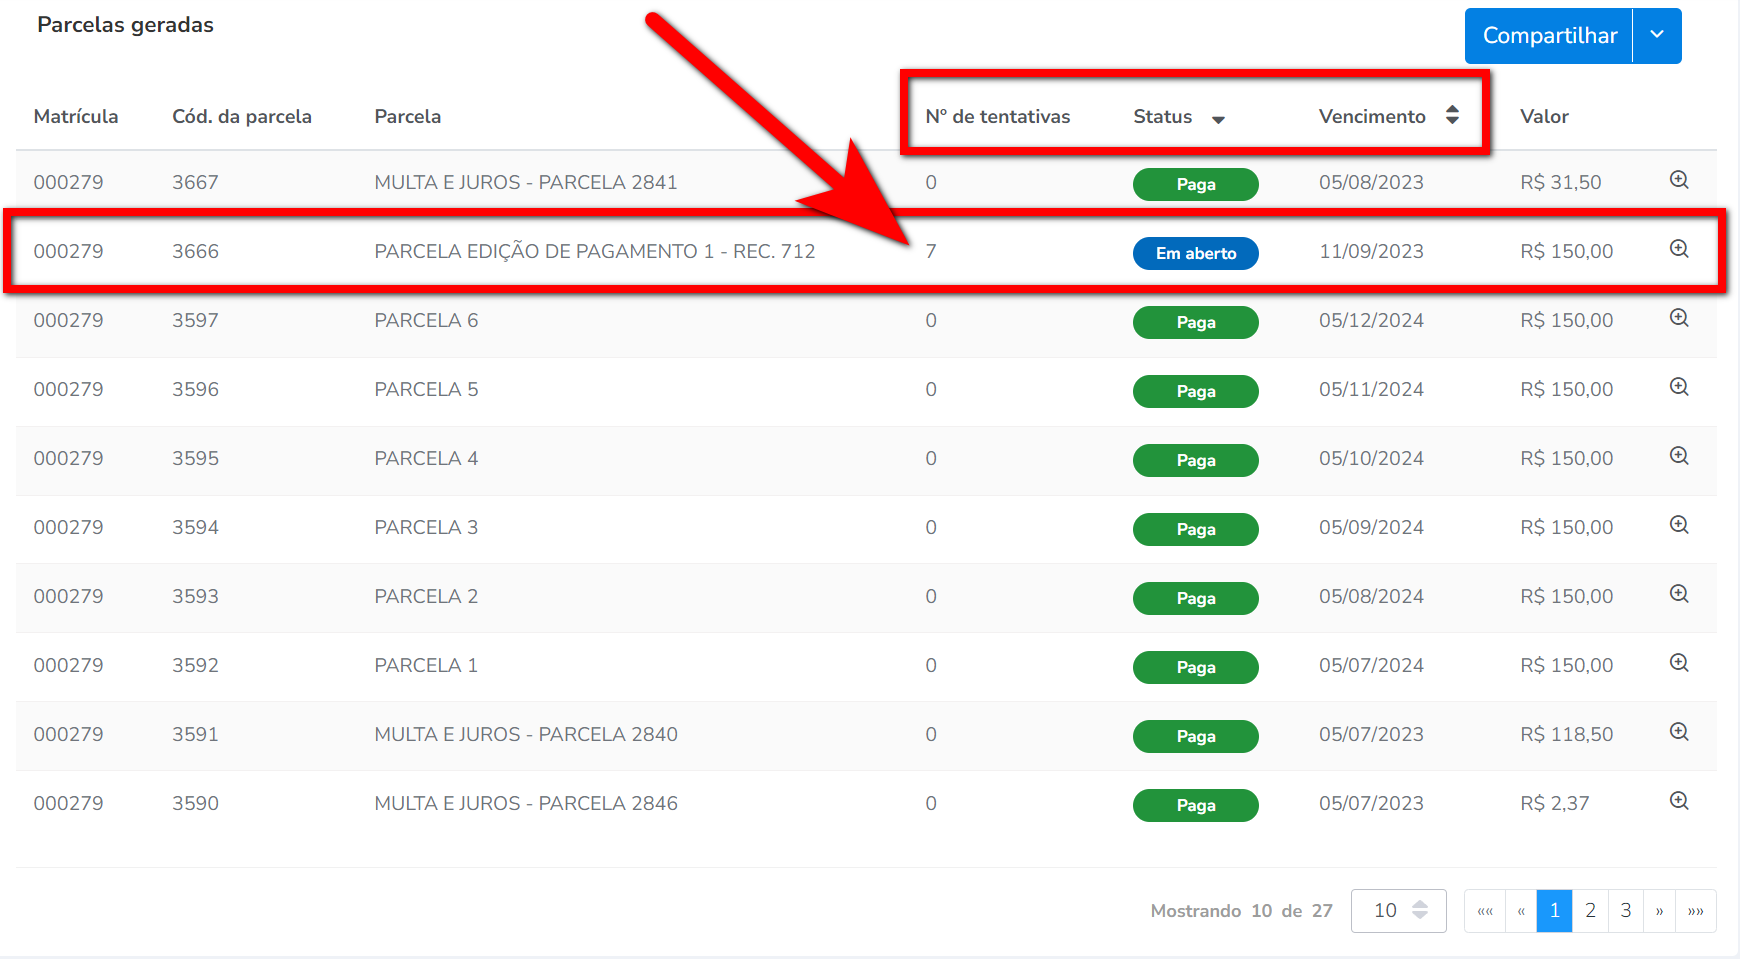The width and height of the screenshot is (1740, 959).
Task: Inspect PARCELA 3 using magnifier icon
Action: pyautogui.click(x=1679, y=525)
